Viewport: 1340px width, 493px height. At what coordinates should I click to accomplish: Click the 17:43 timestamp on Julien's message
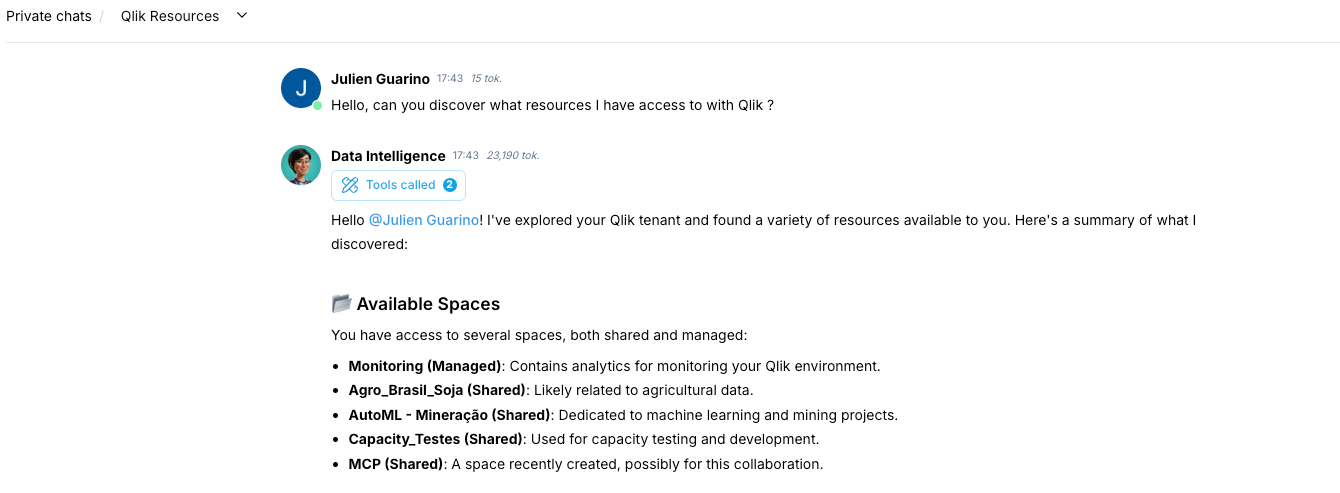point(450,79)
